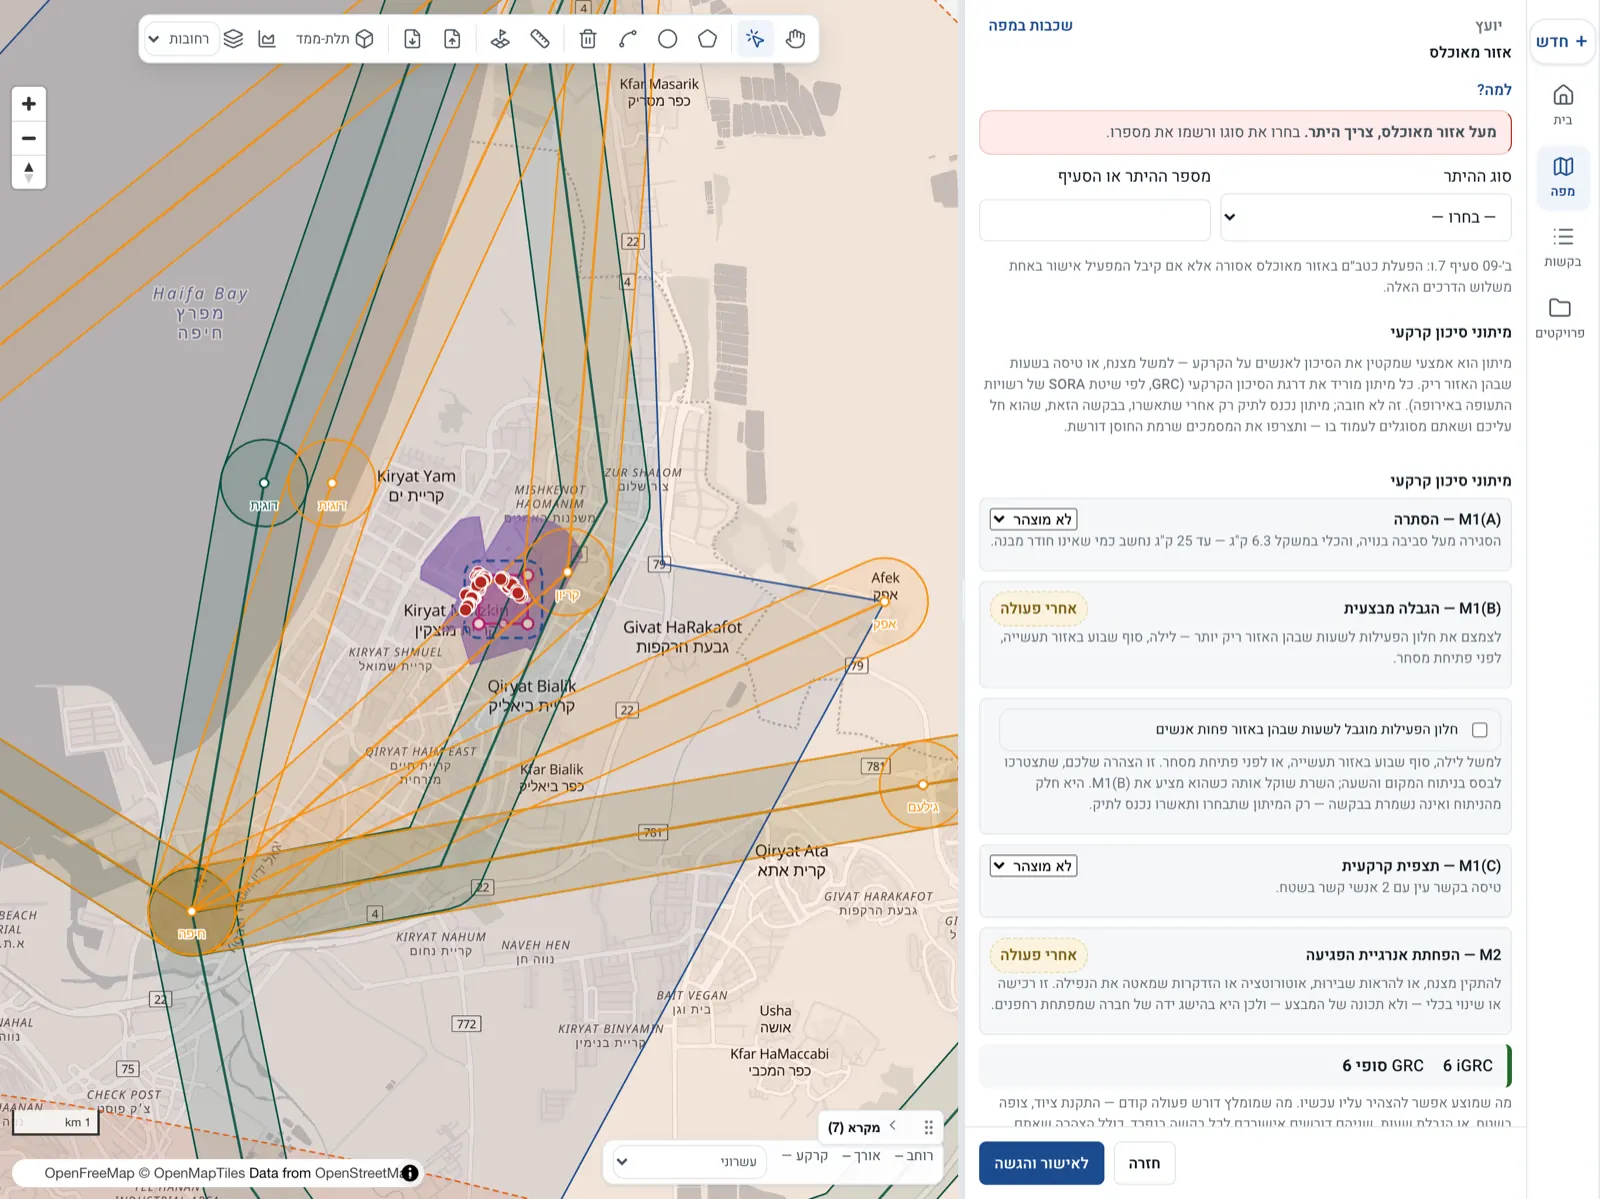Open the elevation profile chart icon
The height and width of the screenshot is (1199, 1600).
267,39
